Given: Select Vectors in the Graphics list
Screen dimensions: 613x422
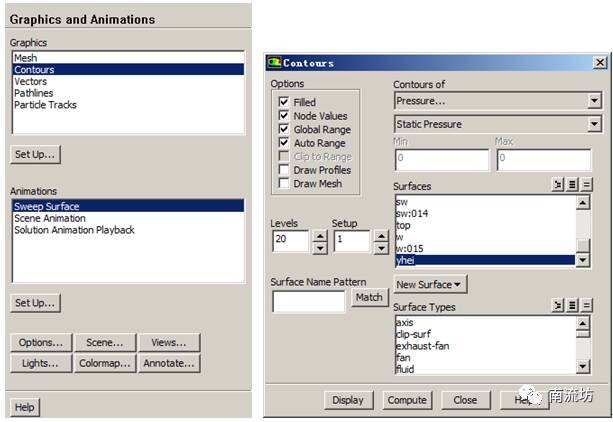Looking at the screenshot, I should [x=30, y=81].
